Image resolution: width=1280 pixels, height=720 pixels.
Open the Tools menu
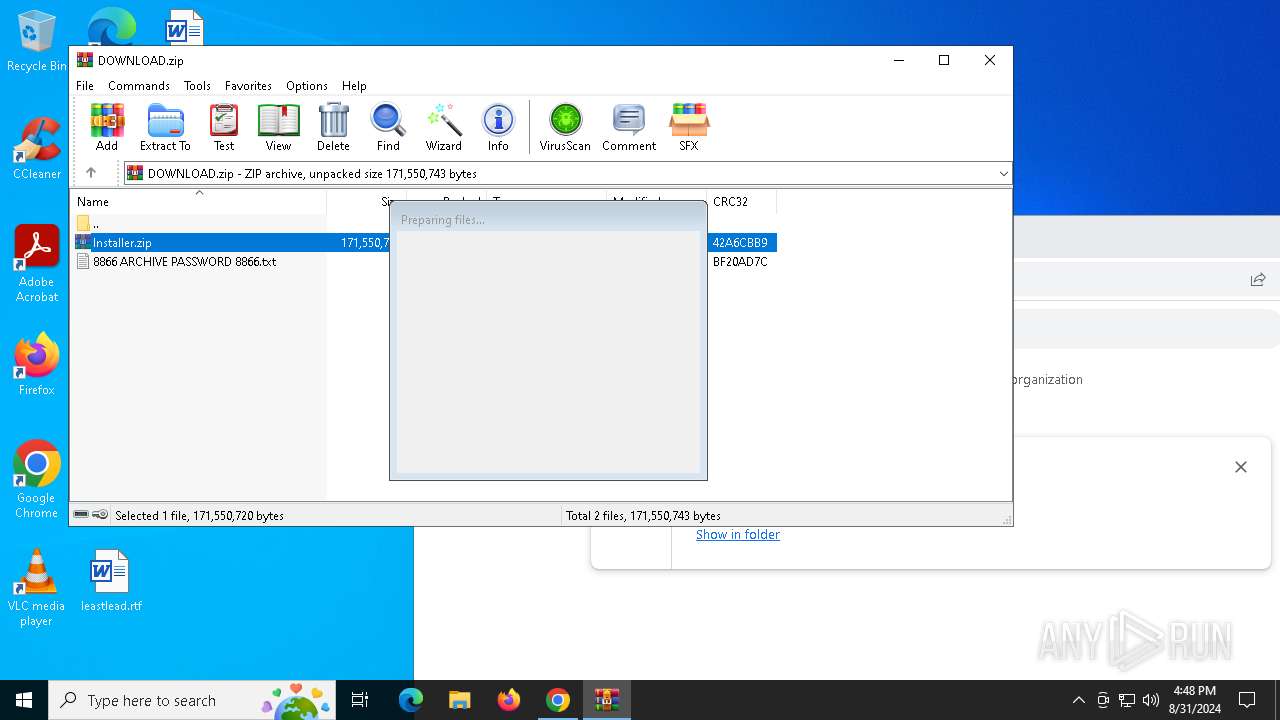(197, 86)
